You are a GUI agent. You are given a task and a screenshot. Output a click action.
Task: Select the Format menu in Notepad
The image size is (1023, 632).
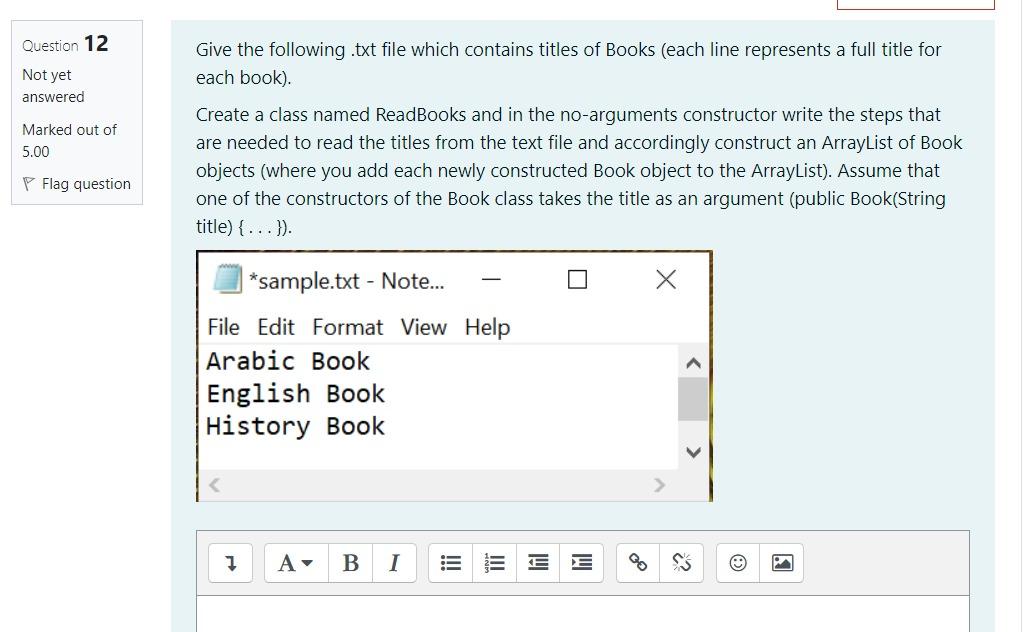coord(348,327)
